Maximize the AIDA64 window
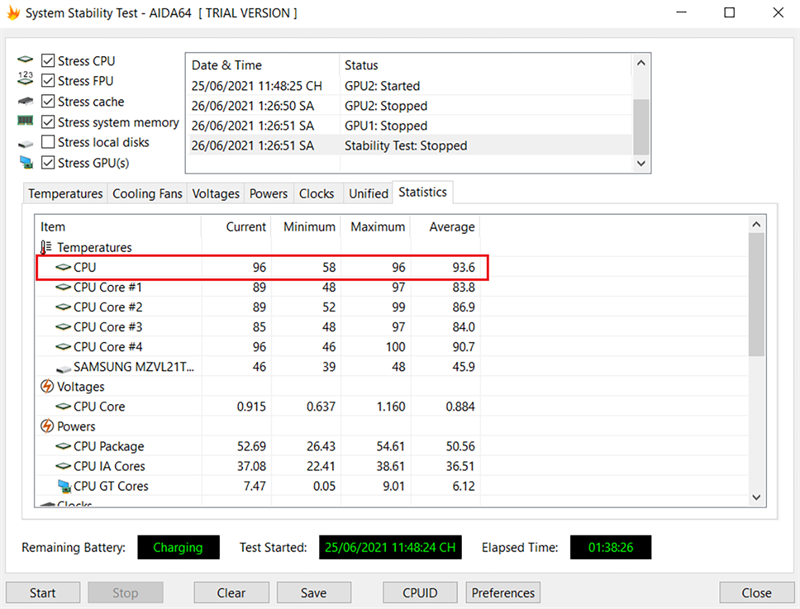Viewport: 800px width, 609px height. pos(730,12)
